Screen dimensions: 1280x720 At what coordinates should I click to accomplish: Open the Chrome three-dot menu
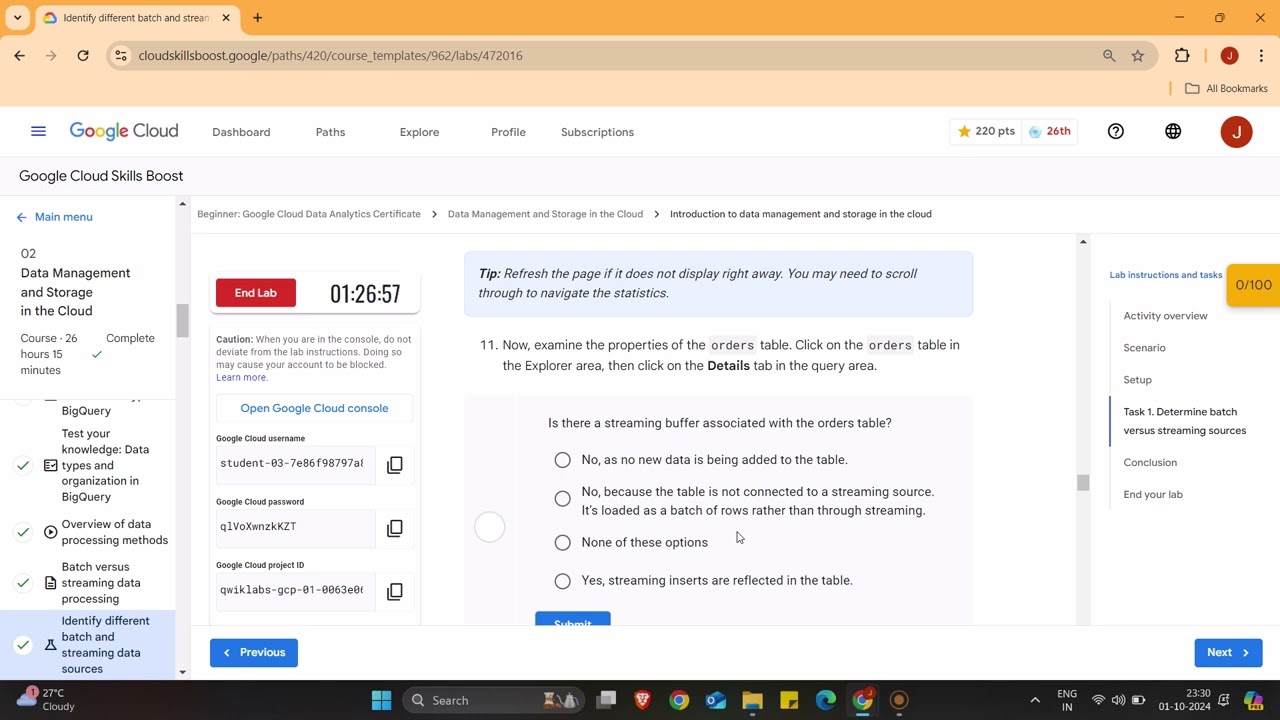[1261, 56]
